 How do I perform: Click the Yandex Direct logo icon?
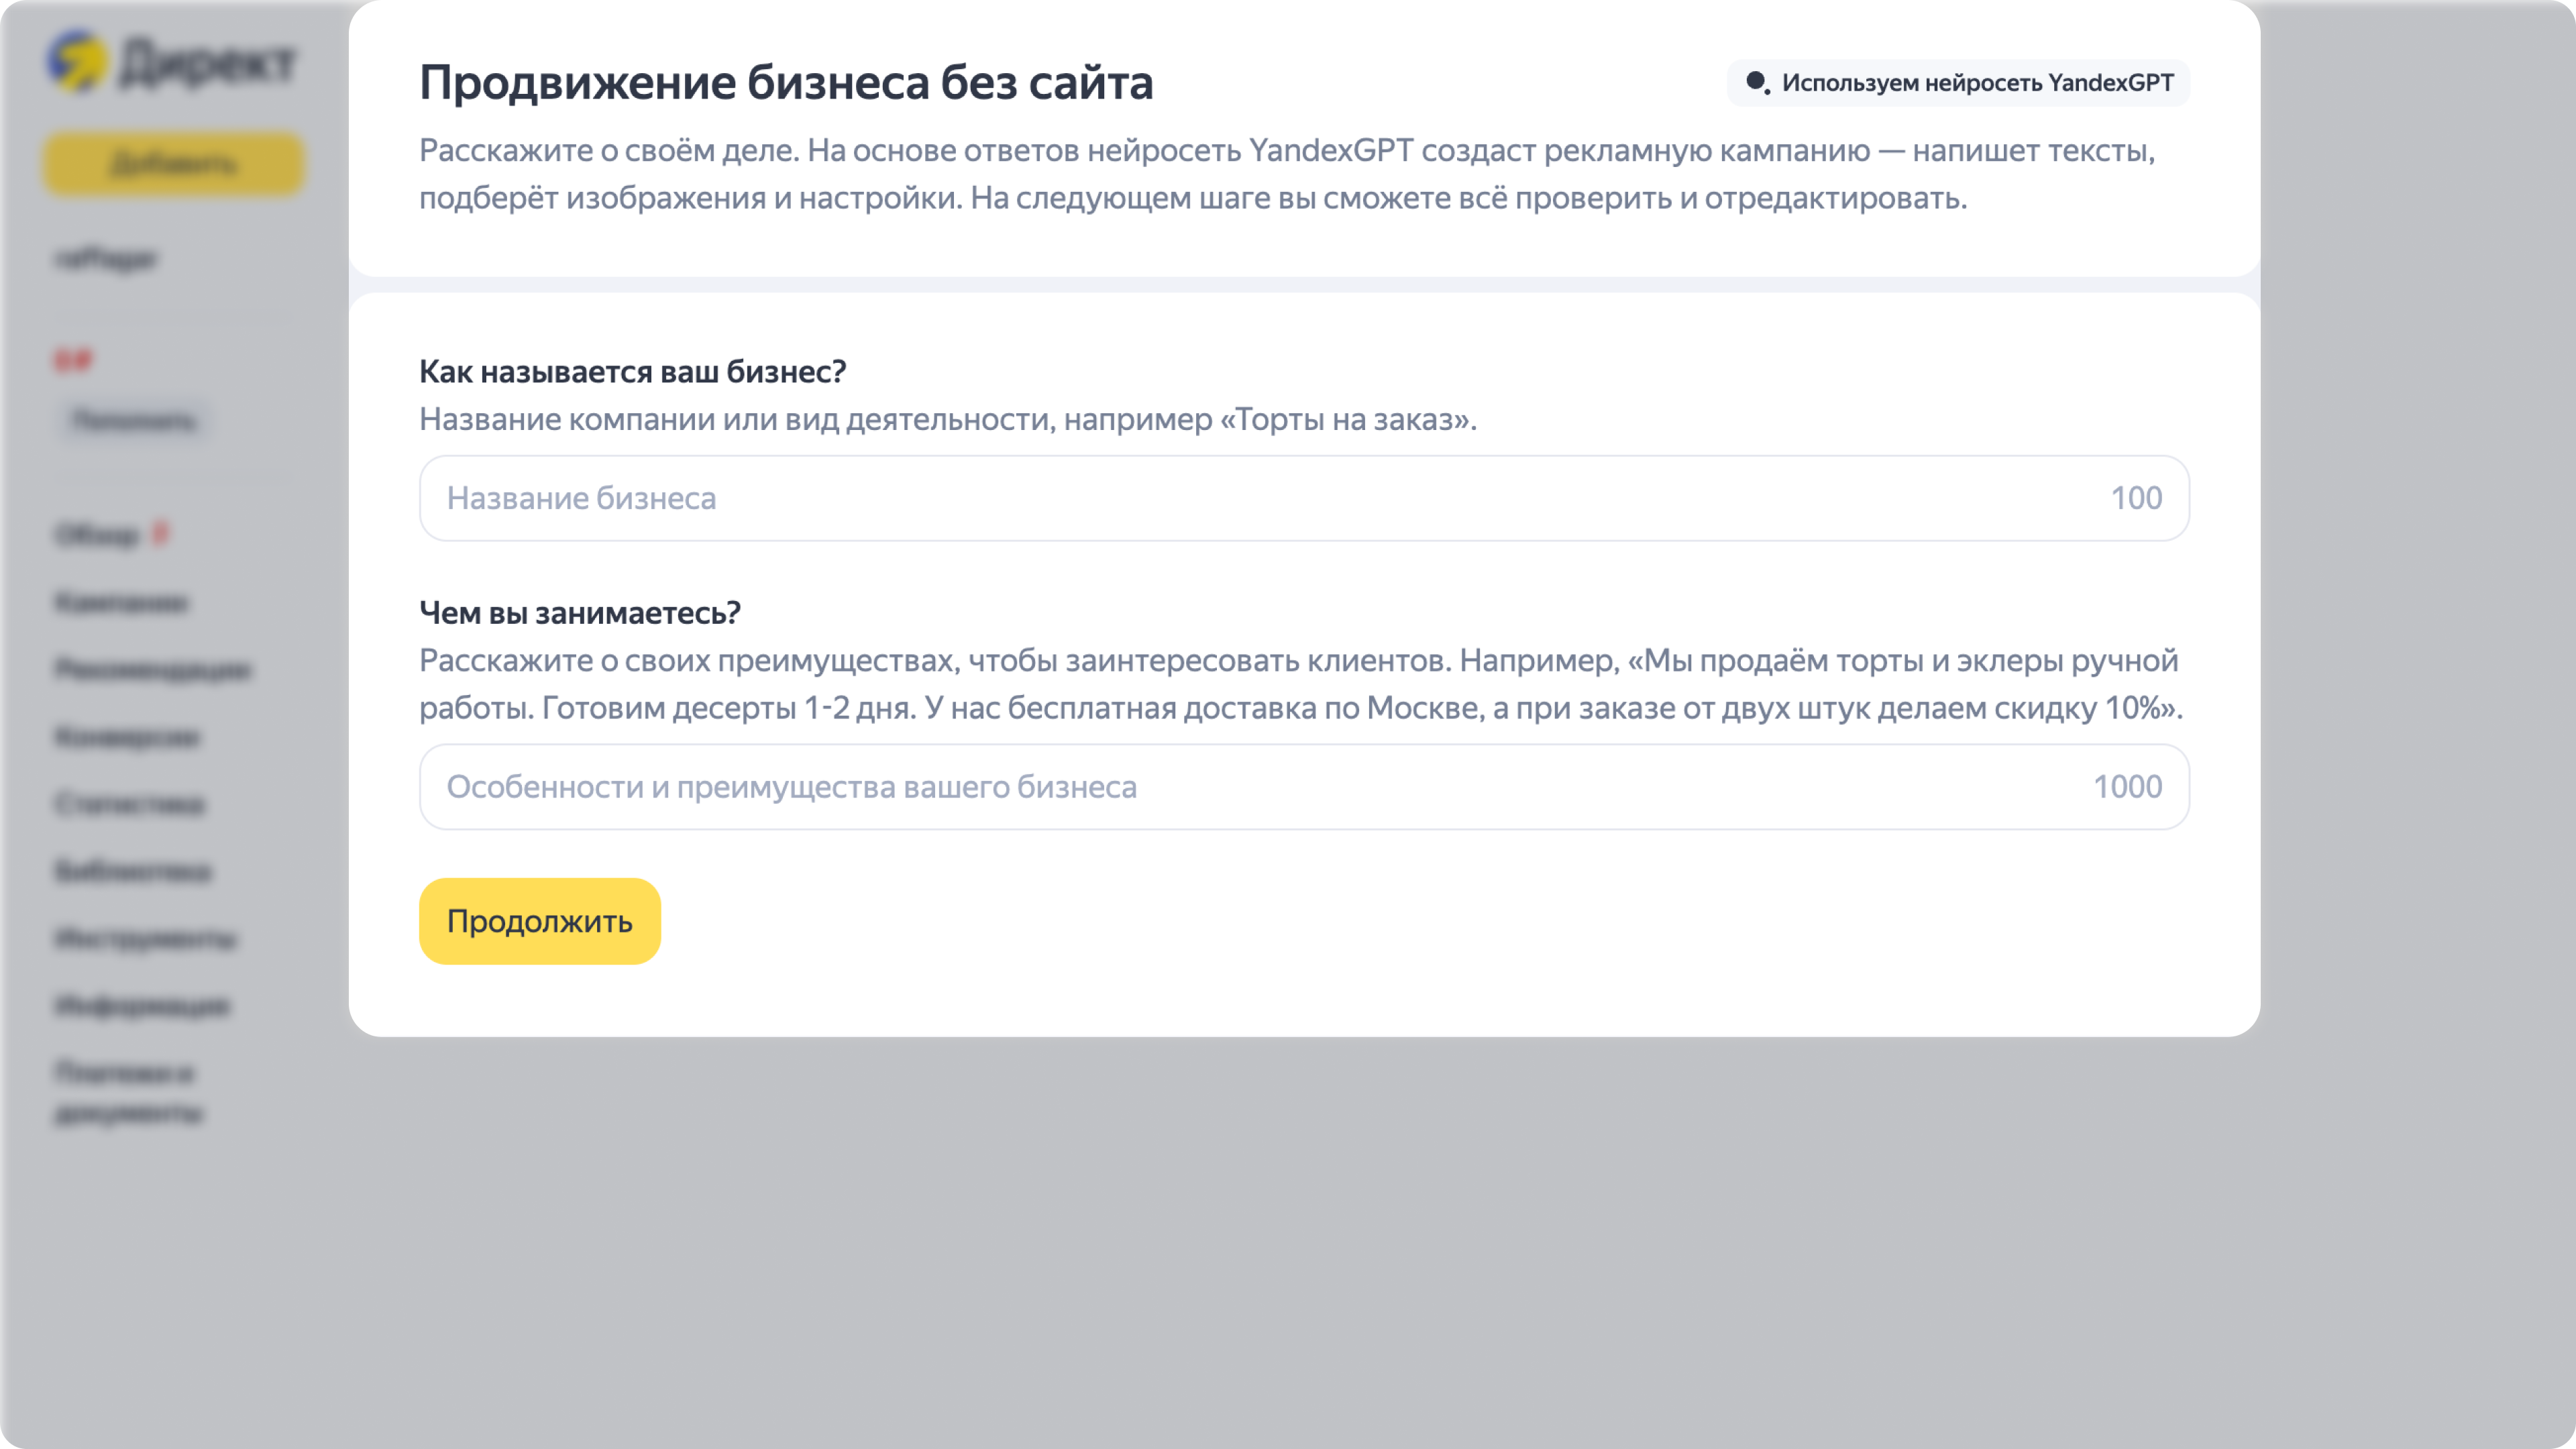77,61
